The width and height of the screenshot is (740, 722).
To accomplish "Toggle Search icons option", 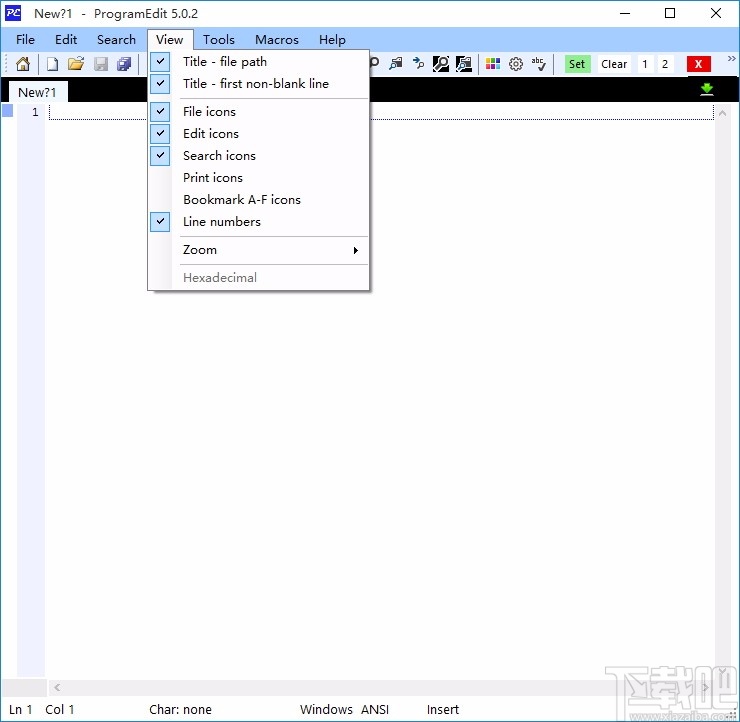I will coord(258,156).
